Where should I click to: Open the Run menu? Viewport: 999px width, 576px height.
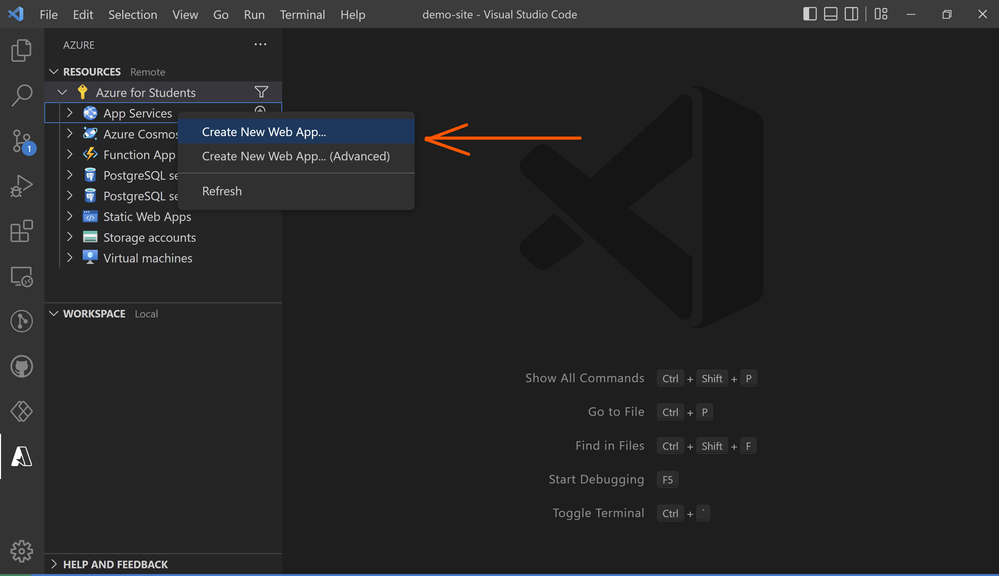(254, 14)
